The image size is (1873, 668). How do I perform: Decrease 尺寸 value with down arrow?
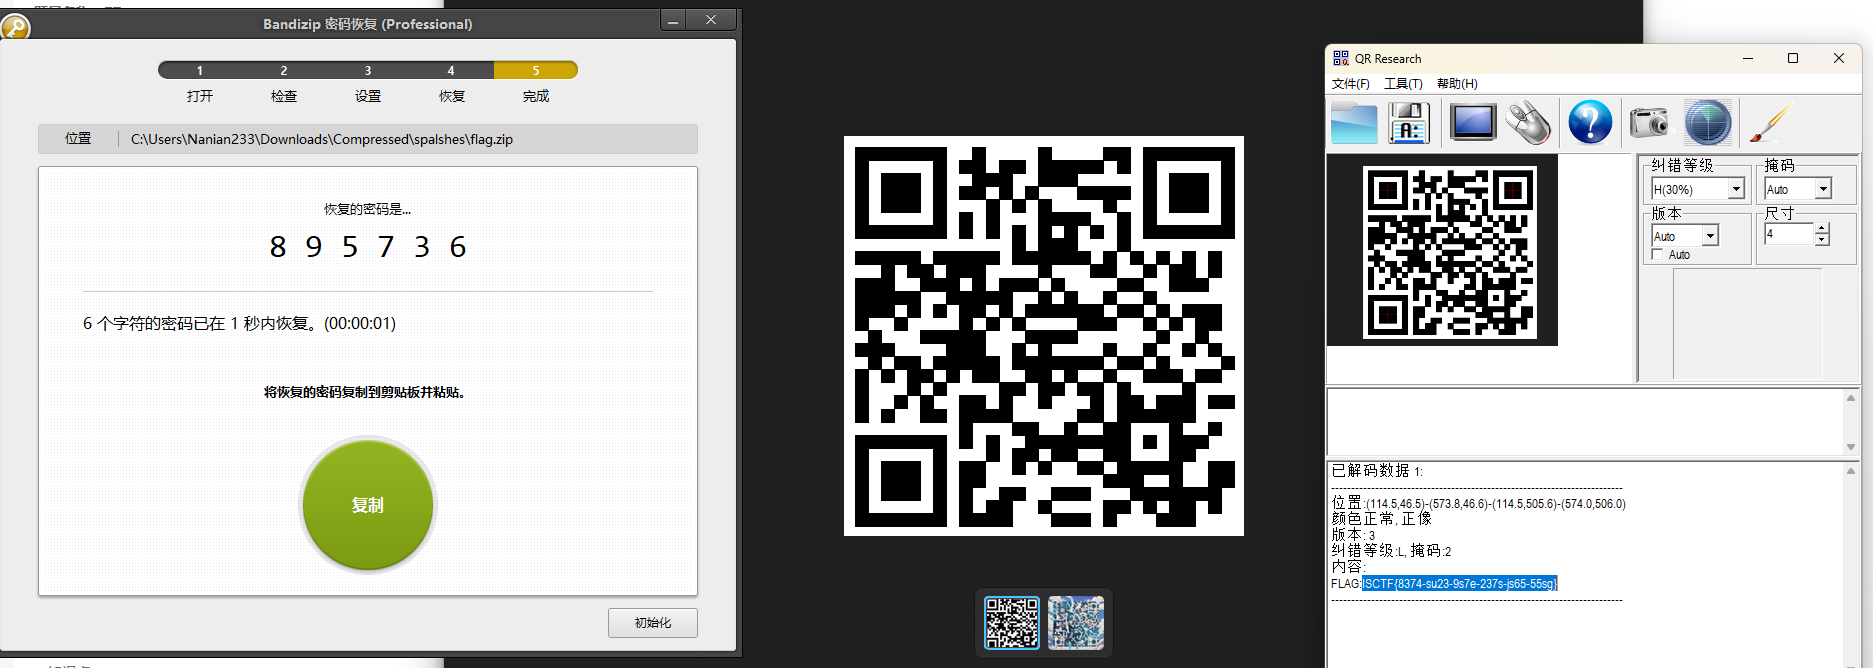coord(1822,240)
